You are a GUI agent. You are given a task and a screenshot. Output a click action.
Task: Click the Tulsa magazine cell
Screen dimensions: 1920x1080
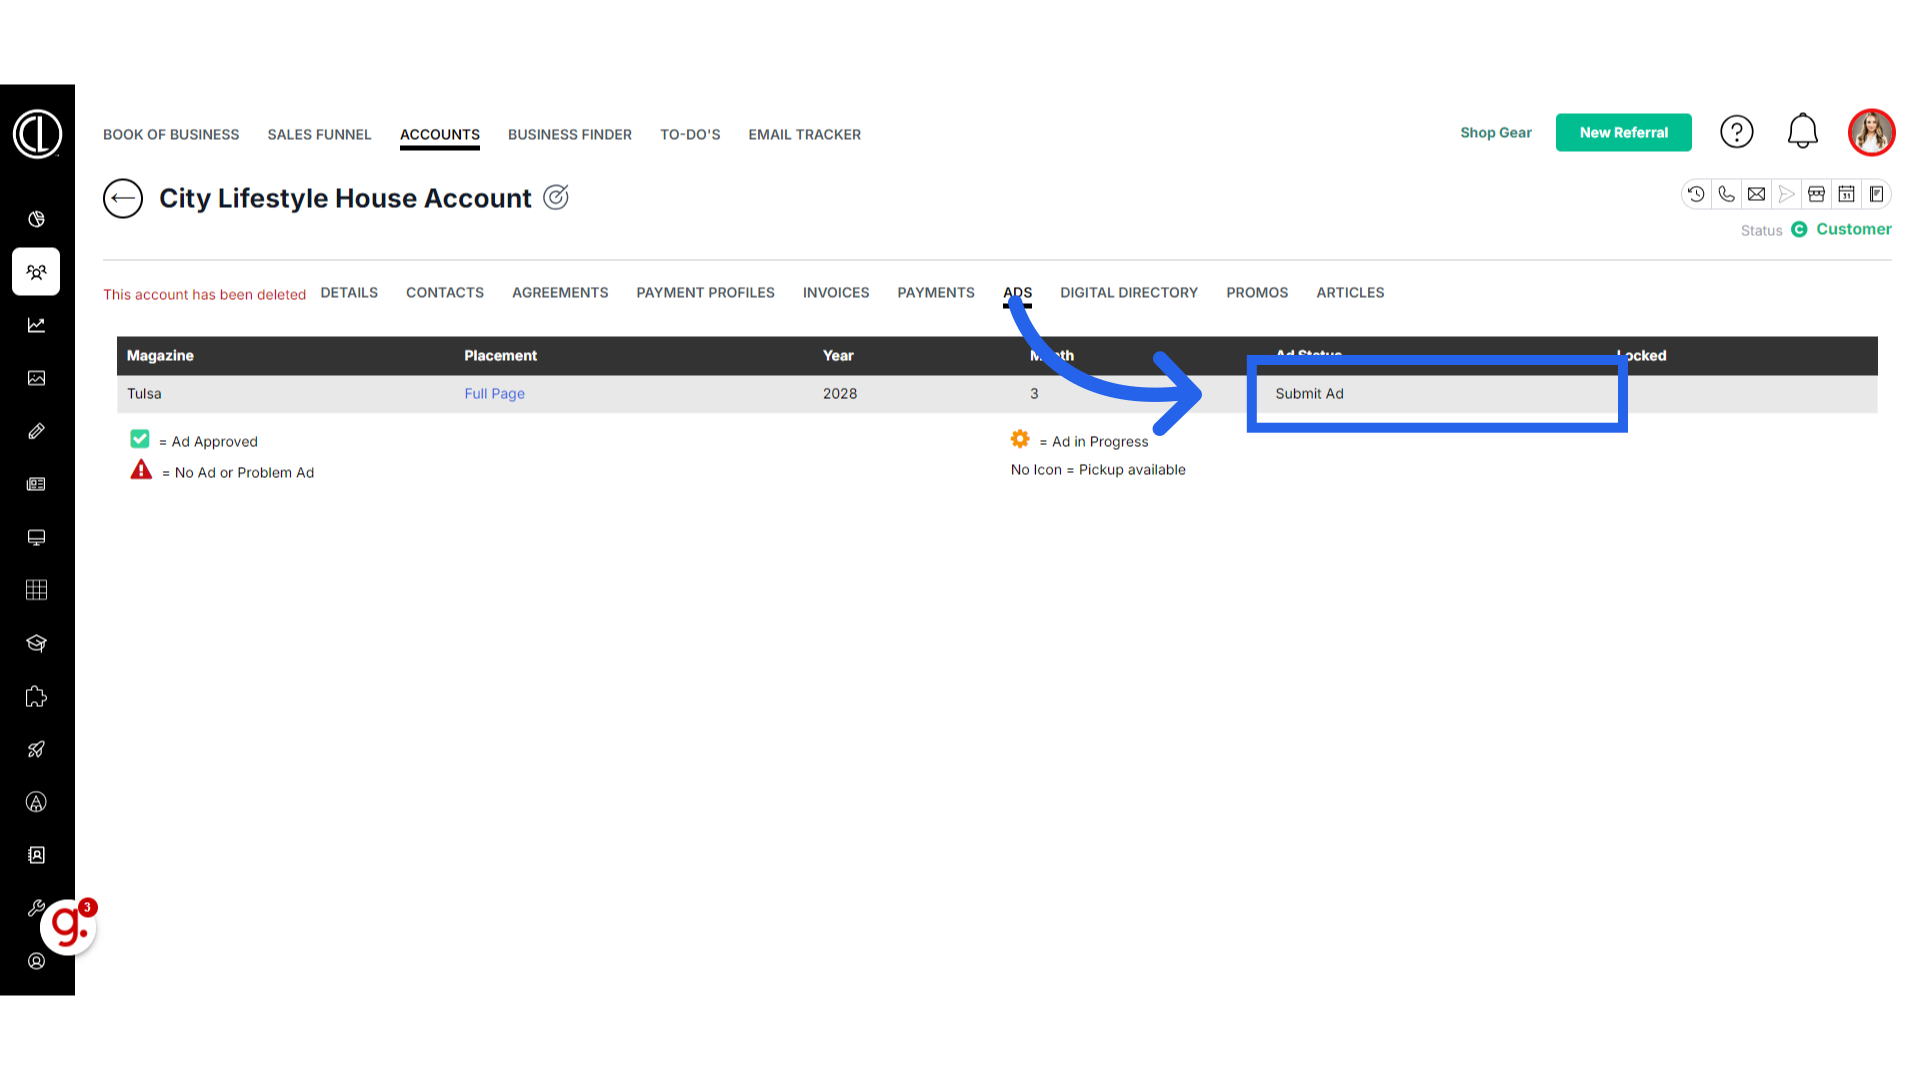[x=144, y=393]
